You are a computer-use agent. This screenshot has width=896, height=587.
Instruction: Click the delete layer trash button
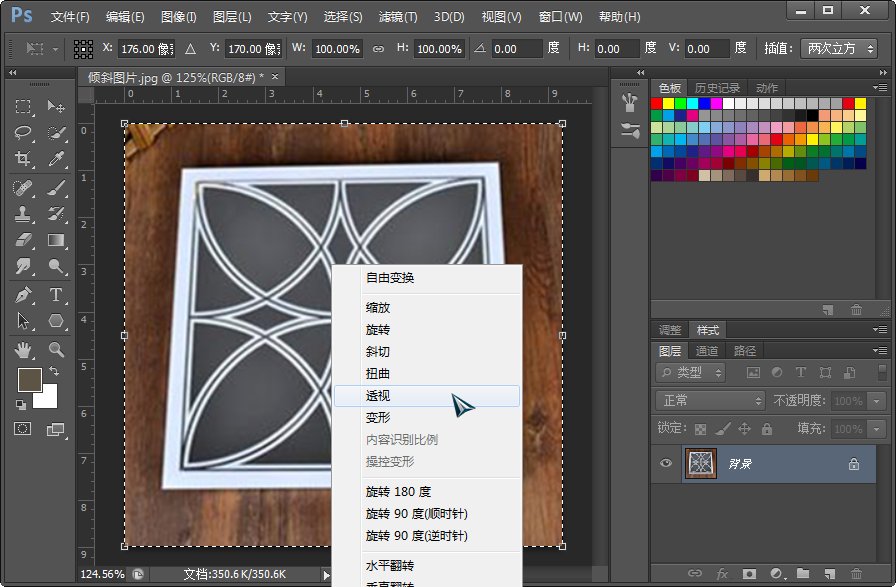tap(857, 574)
